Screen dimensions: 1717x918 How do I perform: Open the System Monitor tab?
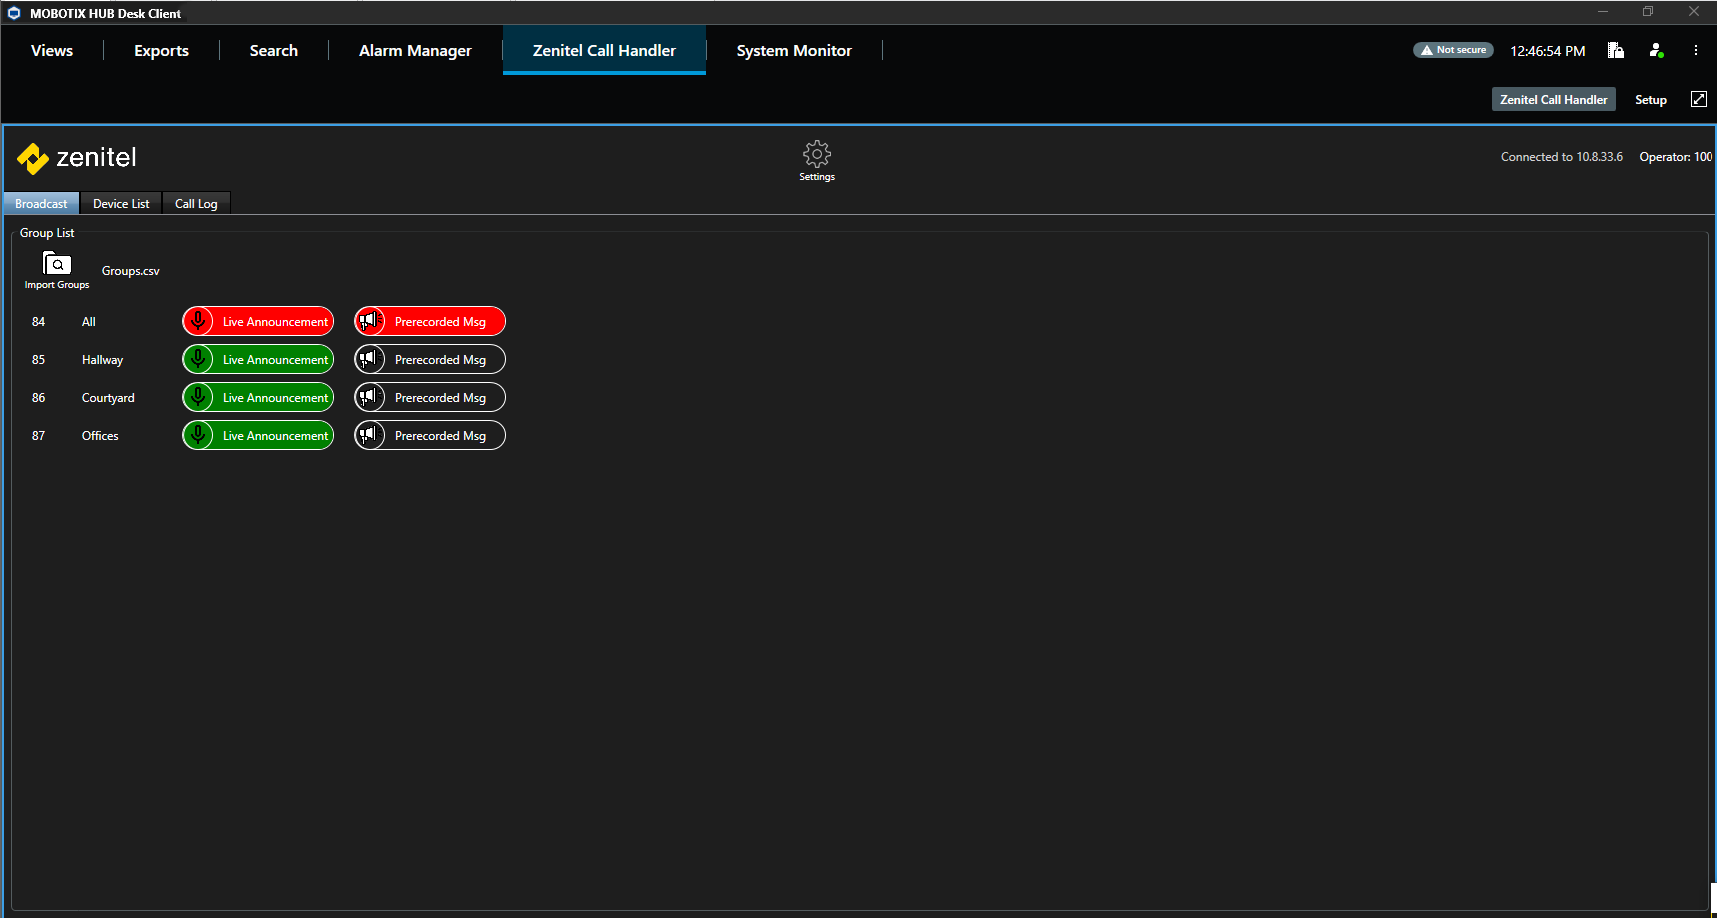tap(794, 51)
